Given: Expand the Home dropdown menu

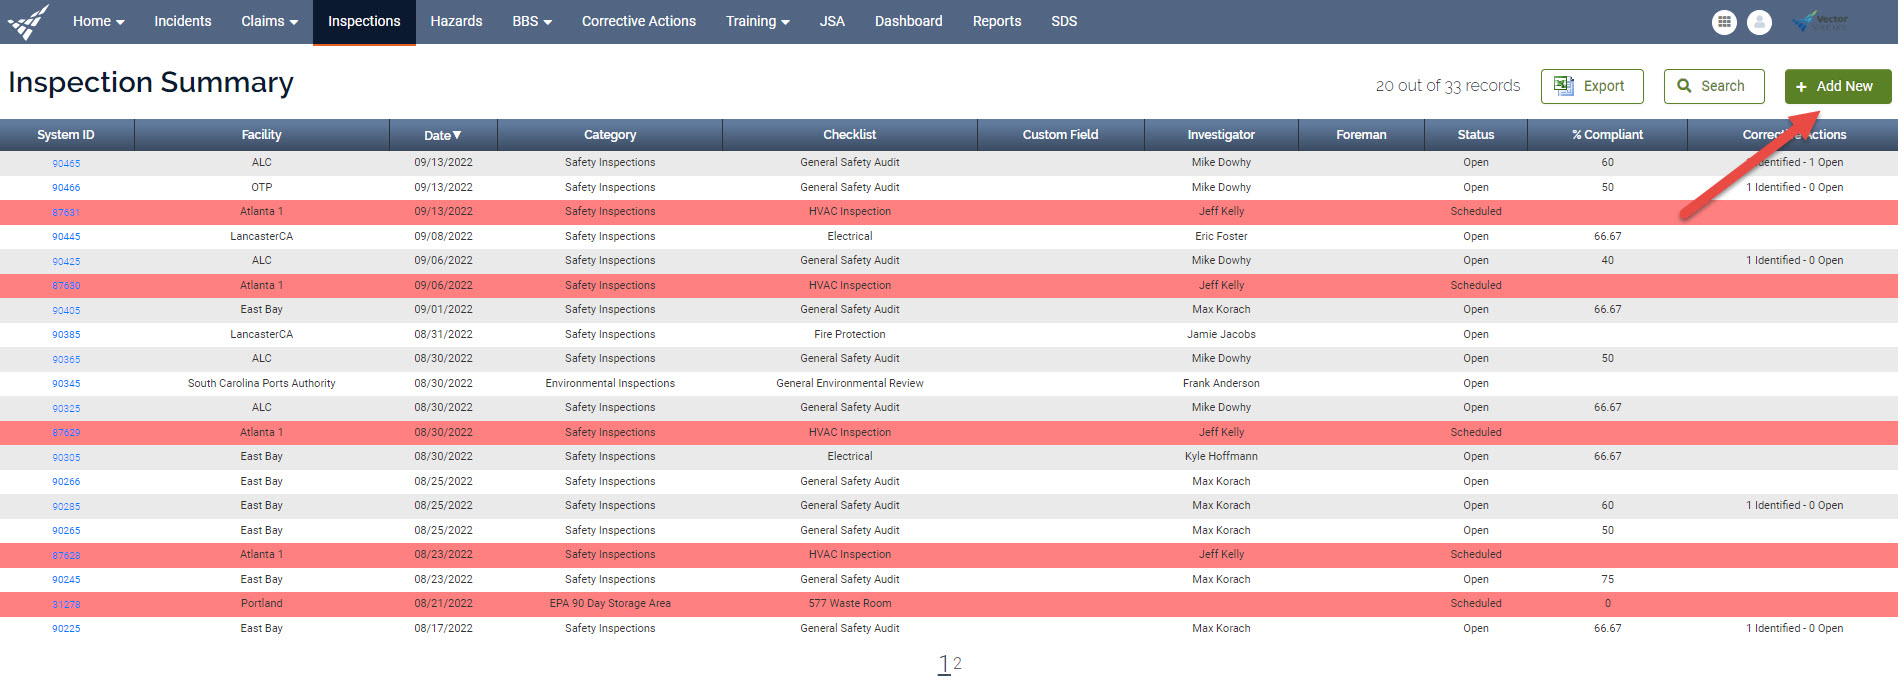Looking at the screenshot, I should click(x=98, y=21).
